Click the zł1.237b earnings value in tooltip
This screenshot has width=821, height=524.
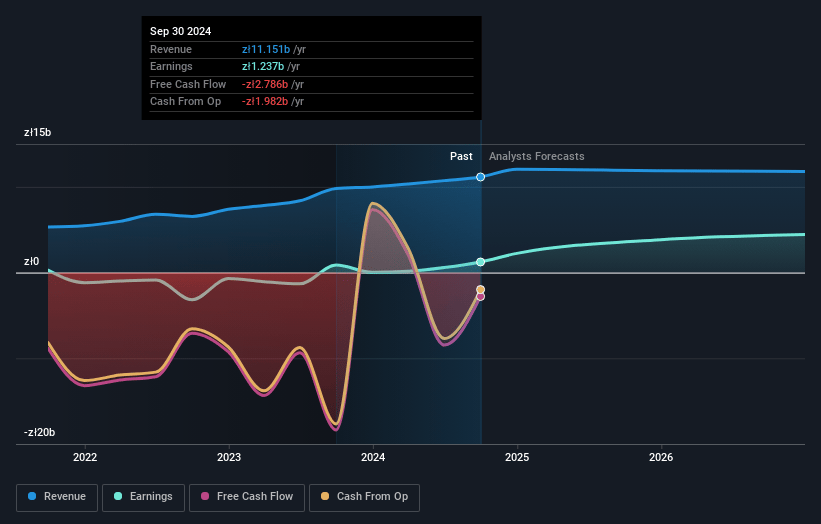click(x=263, y=66)
